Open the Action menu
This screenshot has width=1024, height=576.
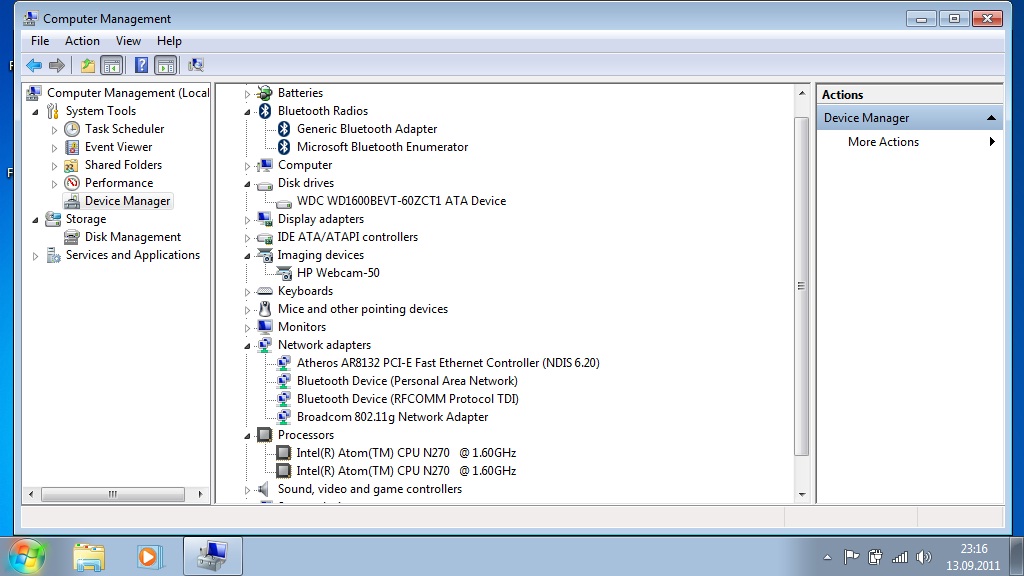[82, 41]
